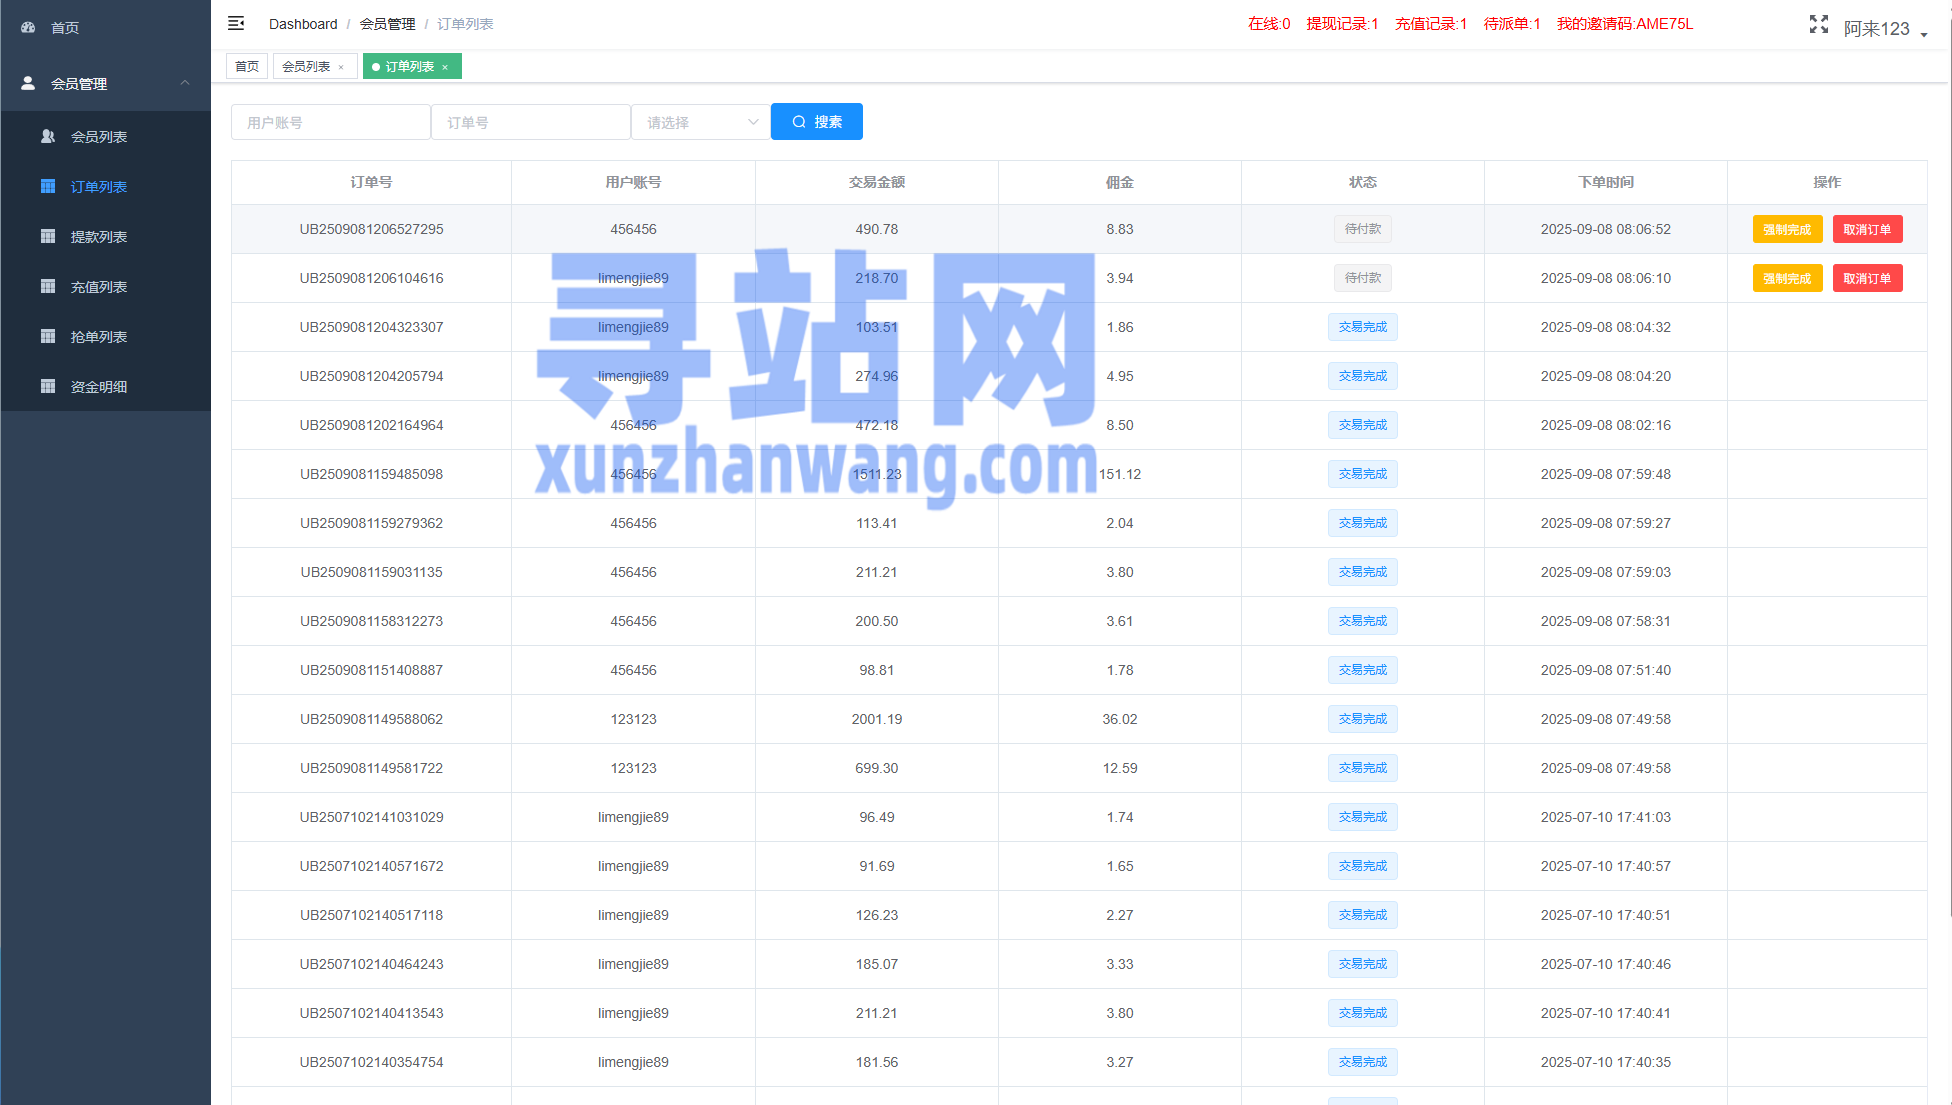
Task: Click the 首页 dashboard icon in sidebar
Action: tap(28, 28)
